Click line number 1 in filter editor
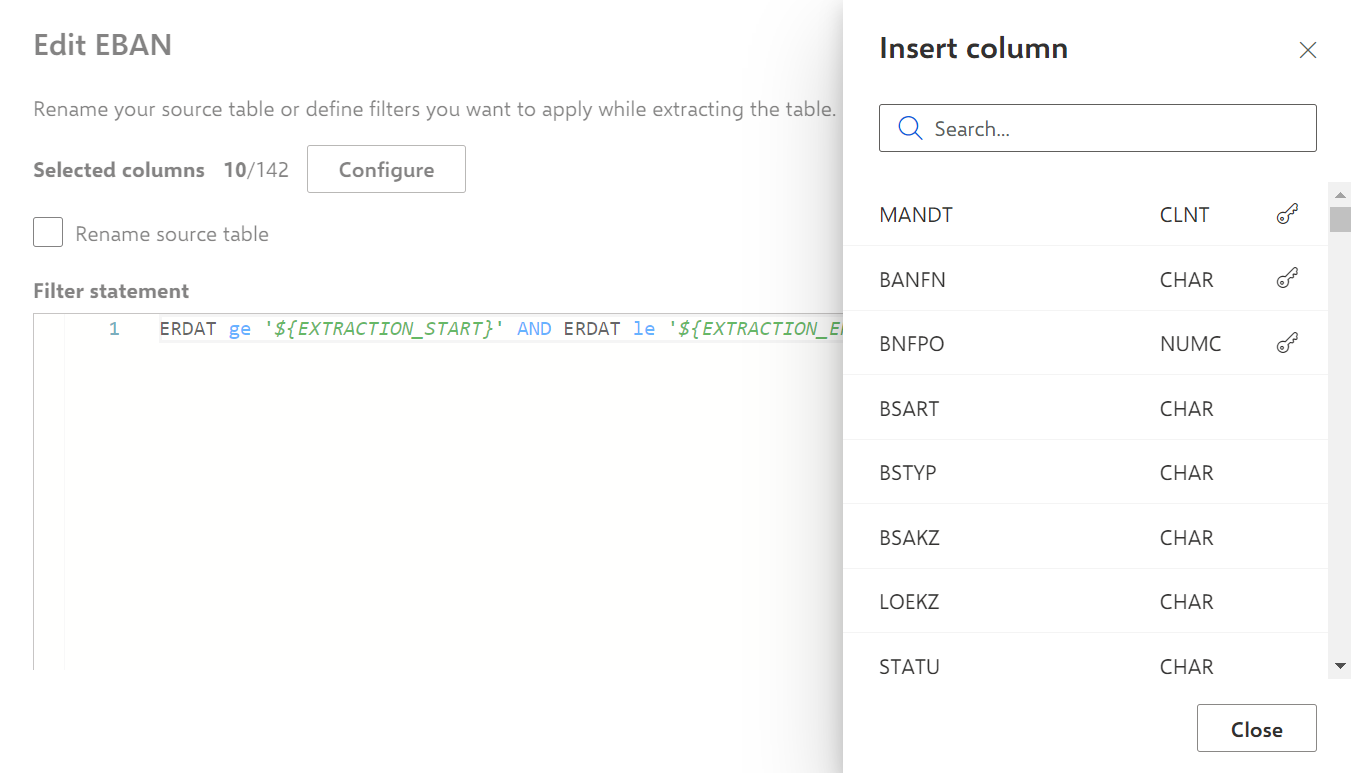Image resolution: width=1351 pixels, height=773 pixels. [114, 328]
